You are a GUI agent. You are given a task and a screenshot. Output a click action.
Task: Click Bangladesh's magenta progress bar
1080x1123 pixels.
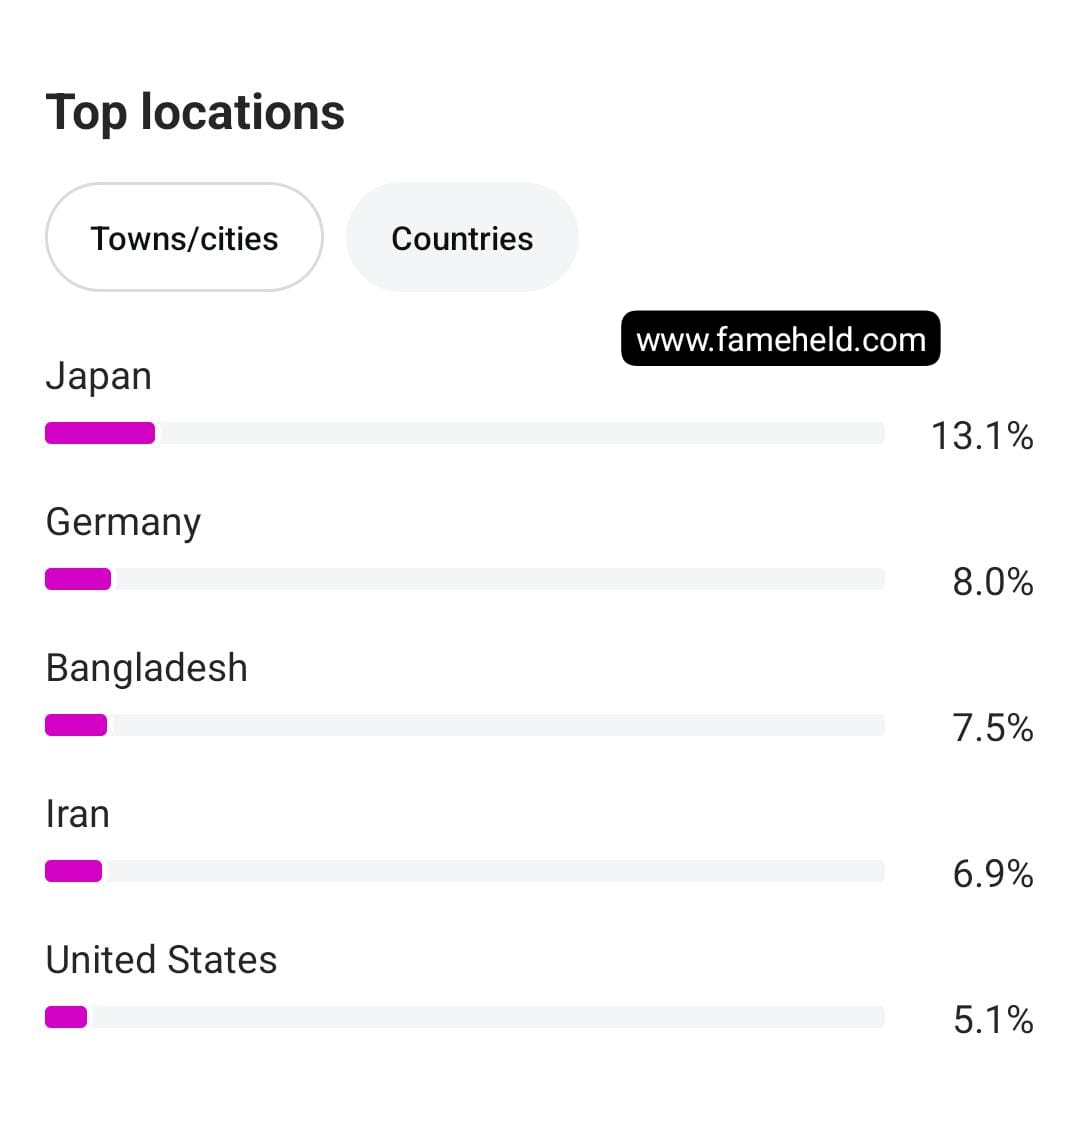(76, 725)
